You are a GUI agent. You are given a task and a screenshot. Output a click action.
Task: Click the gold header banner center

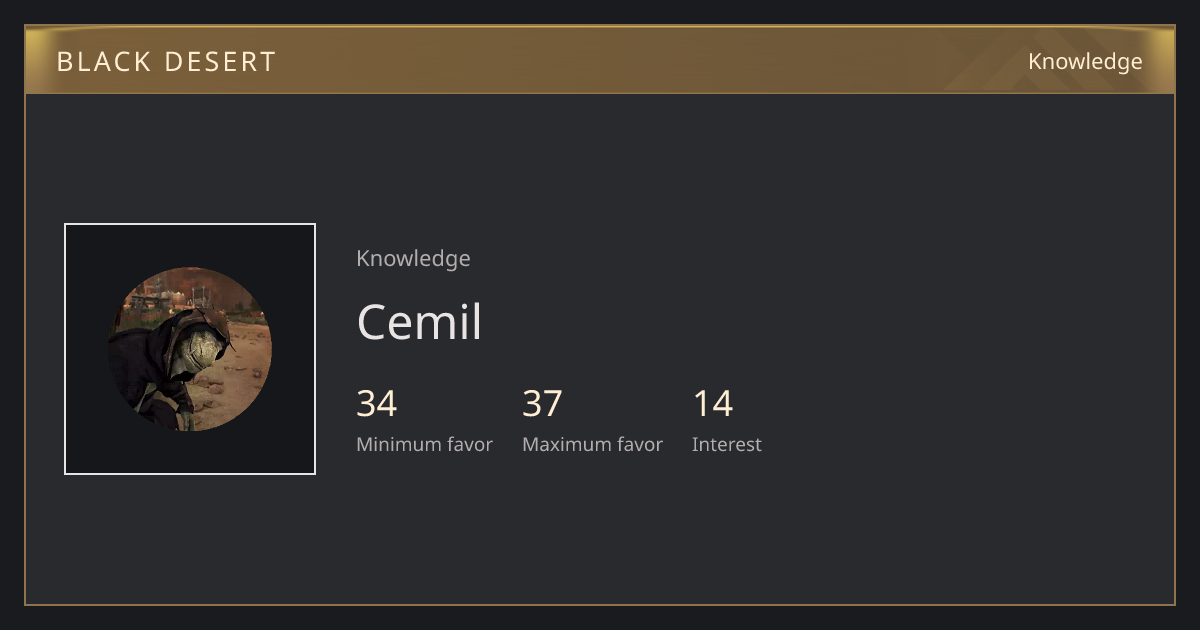pyautogui.click(x=600, y=60)
